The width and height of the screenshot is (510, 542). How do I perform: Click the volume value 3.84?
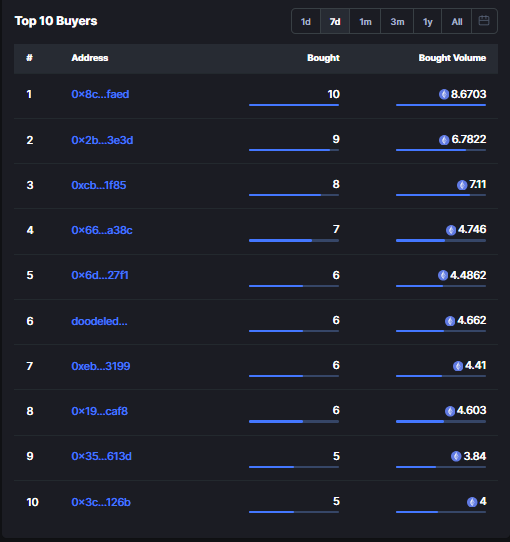[475, 456]
